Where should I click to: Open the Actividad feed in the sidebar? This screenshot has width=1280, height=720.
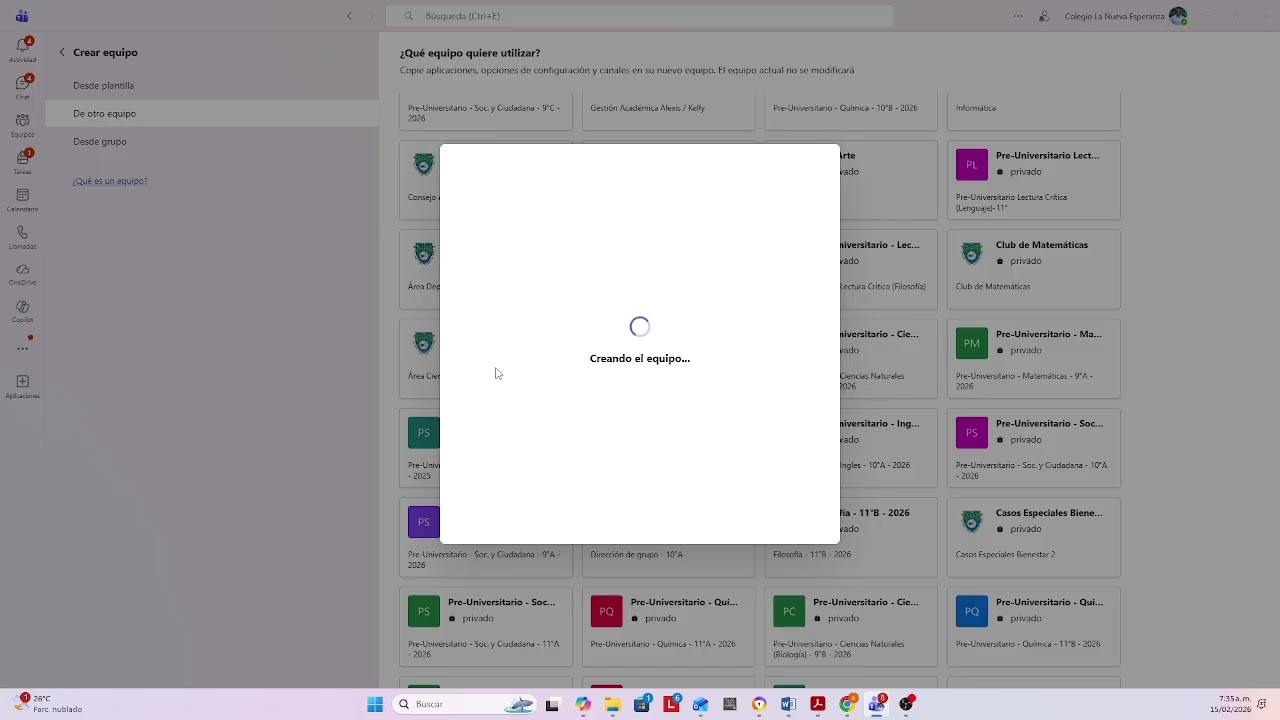22,49
